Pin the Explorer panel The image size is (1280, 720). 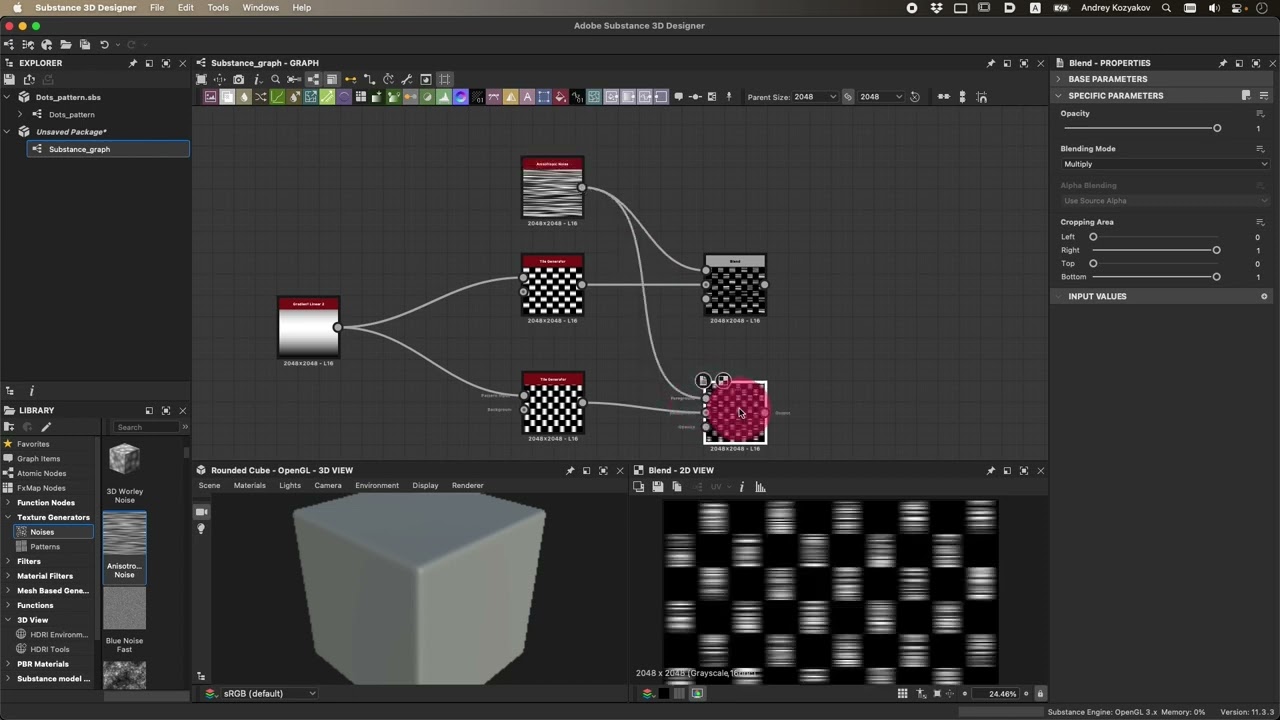point(132,63)
